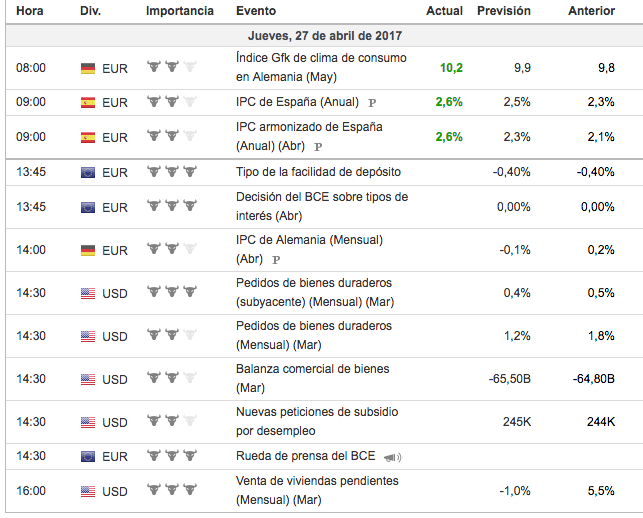Click the Anterior column header
Viewport: 643px width, 518px height.
pyautogui.click(x=591, y=11)
